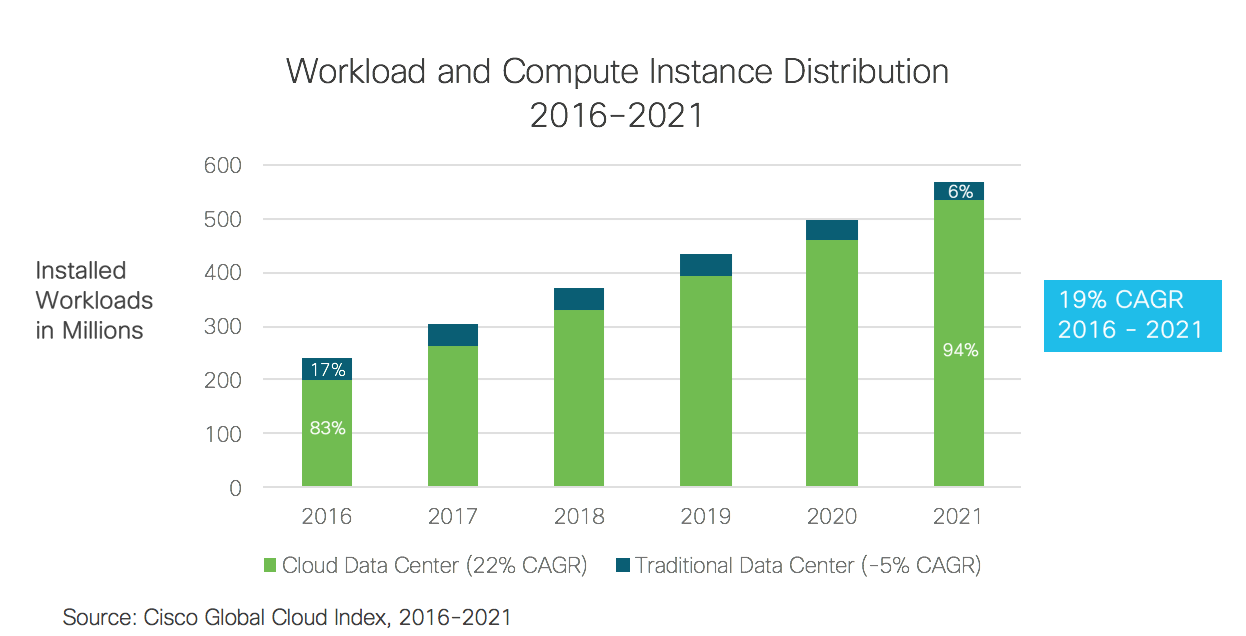Click the blue 19% CAGR callout box
This screenshot has width=1246, height=636.
point(1132,316)
